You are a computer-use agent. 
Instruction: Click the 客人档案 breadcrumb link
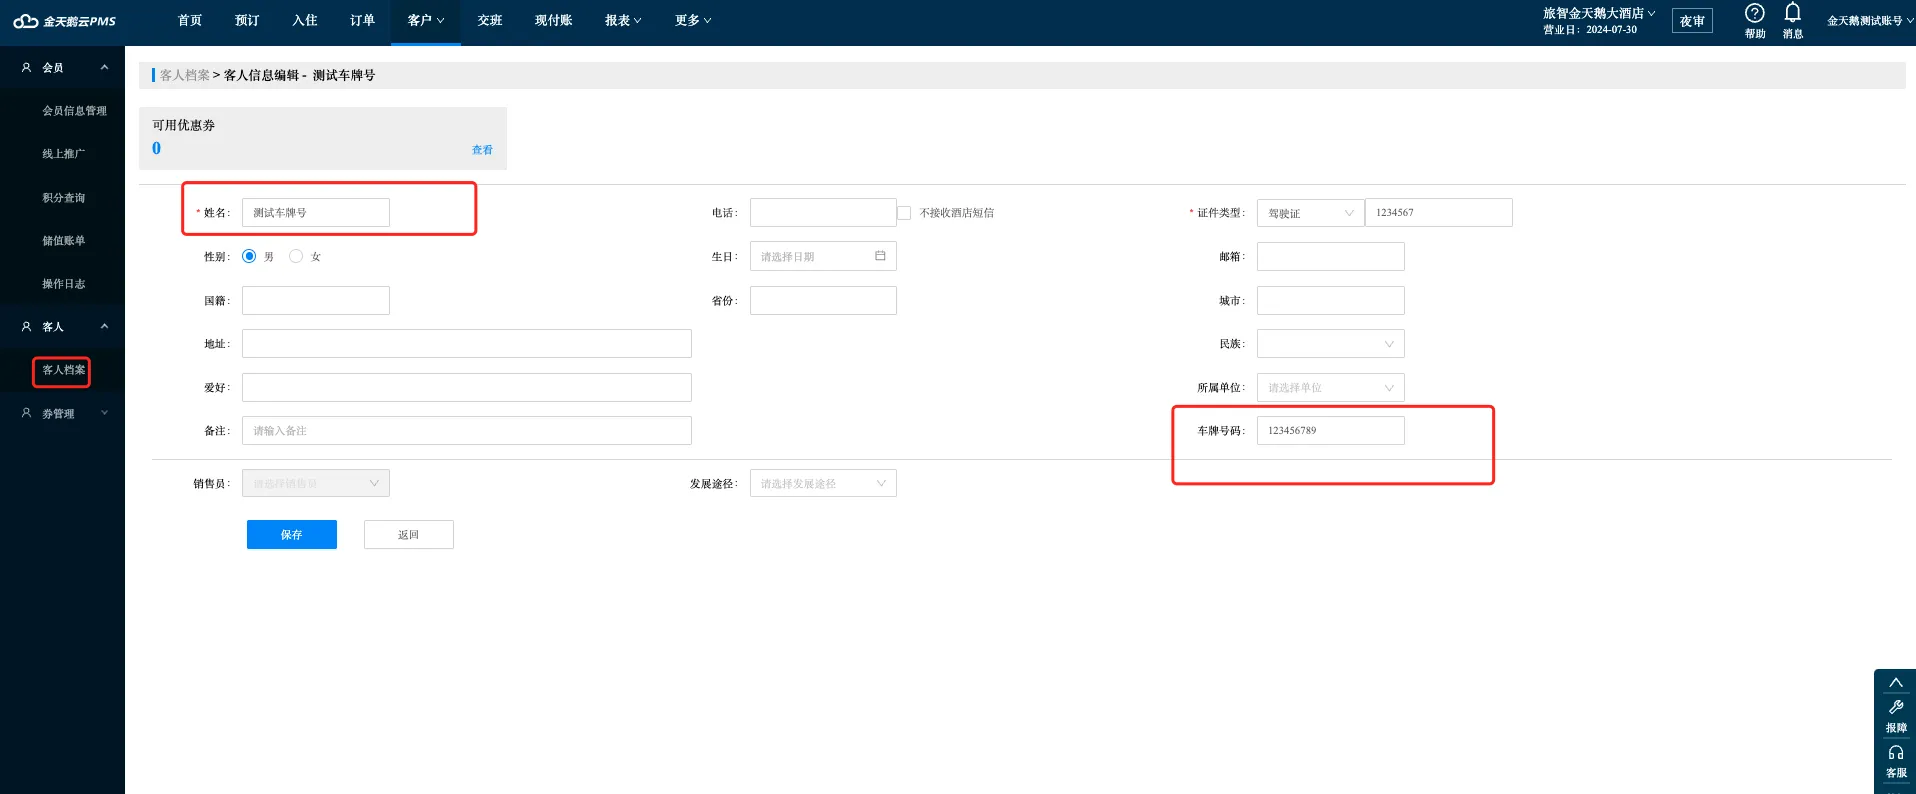(185, 75)
